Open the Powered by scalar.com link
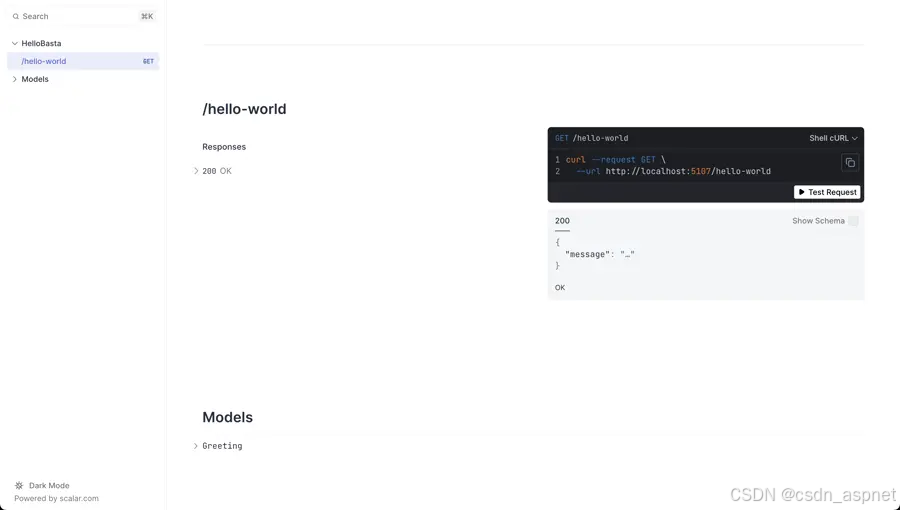Image resolution: width=900 pixels, height=510 pixels. coord(56,499)
